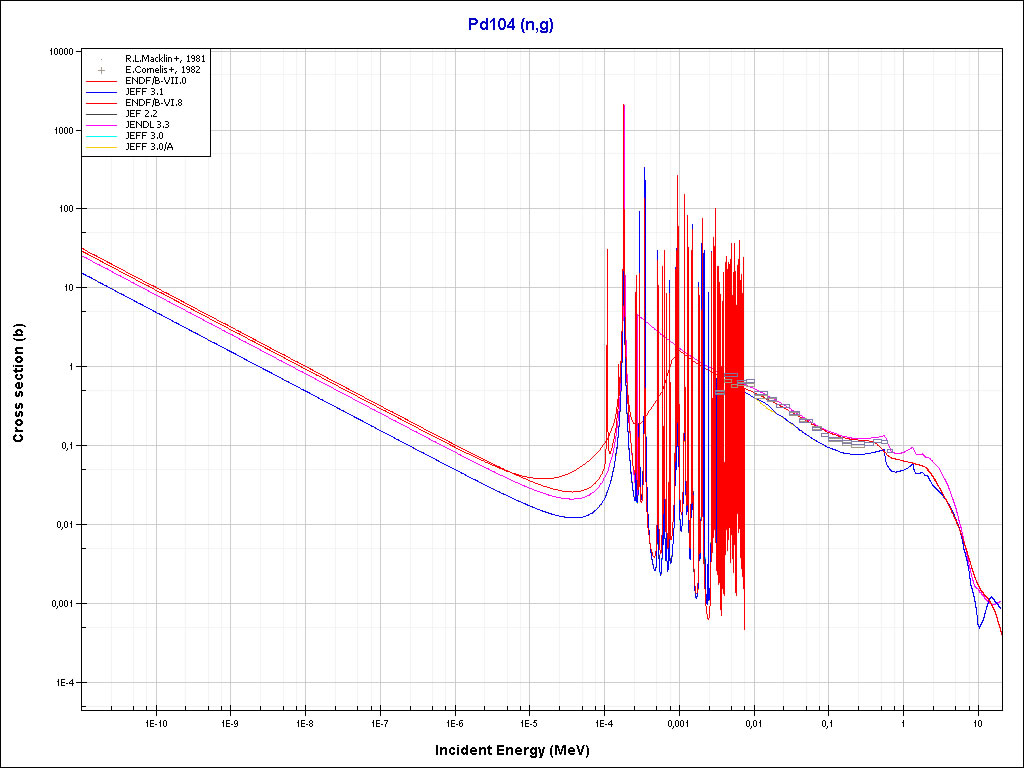Click the blue JEFF 3.1 line sample
1024x768 pixels.
pos(102,92)
